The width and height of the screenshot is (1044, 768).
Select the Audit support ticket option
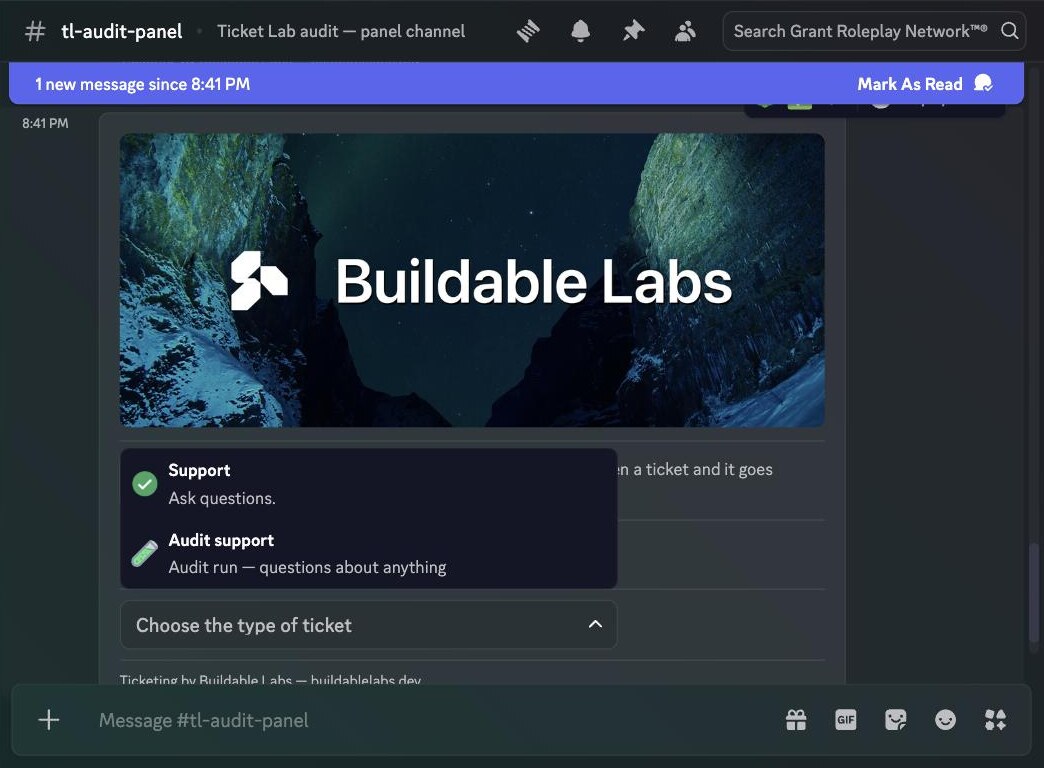(368, 553)
